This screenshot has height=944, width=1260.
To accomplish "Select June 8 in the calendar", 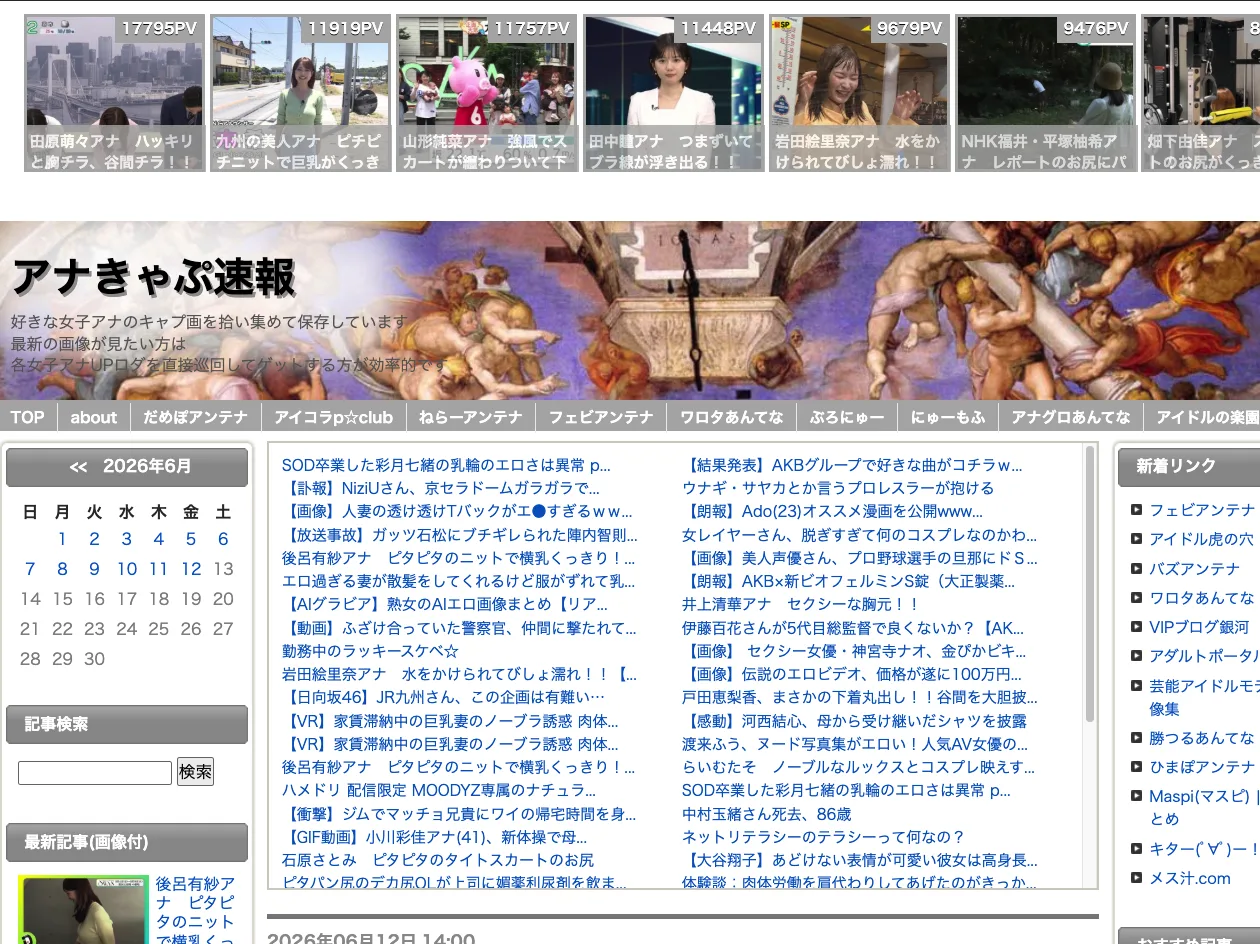I will [x=62, y=569].
